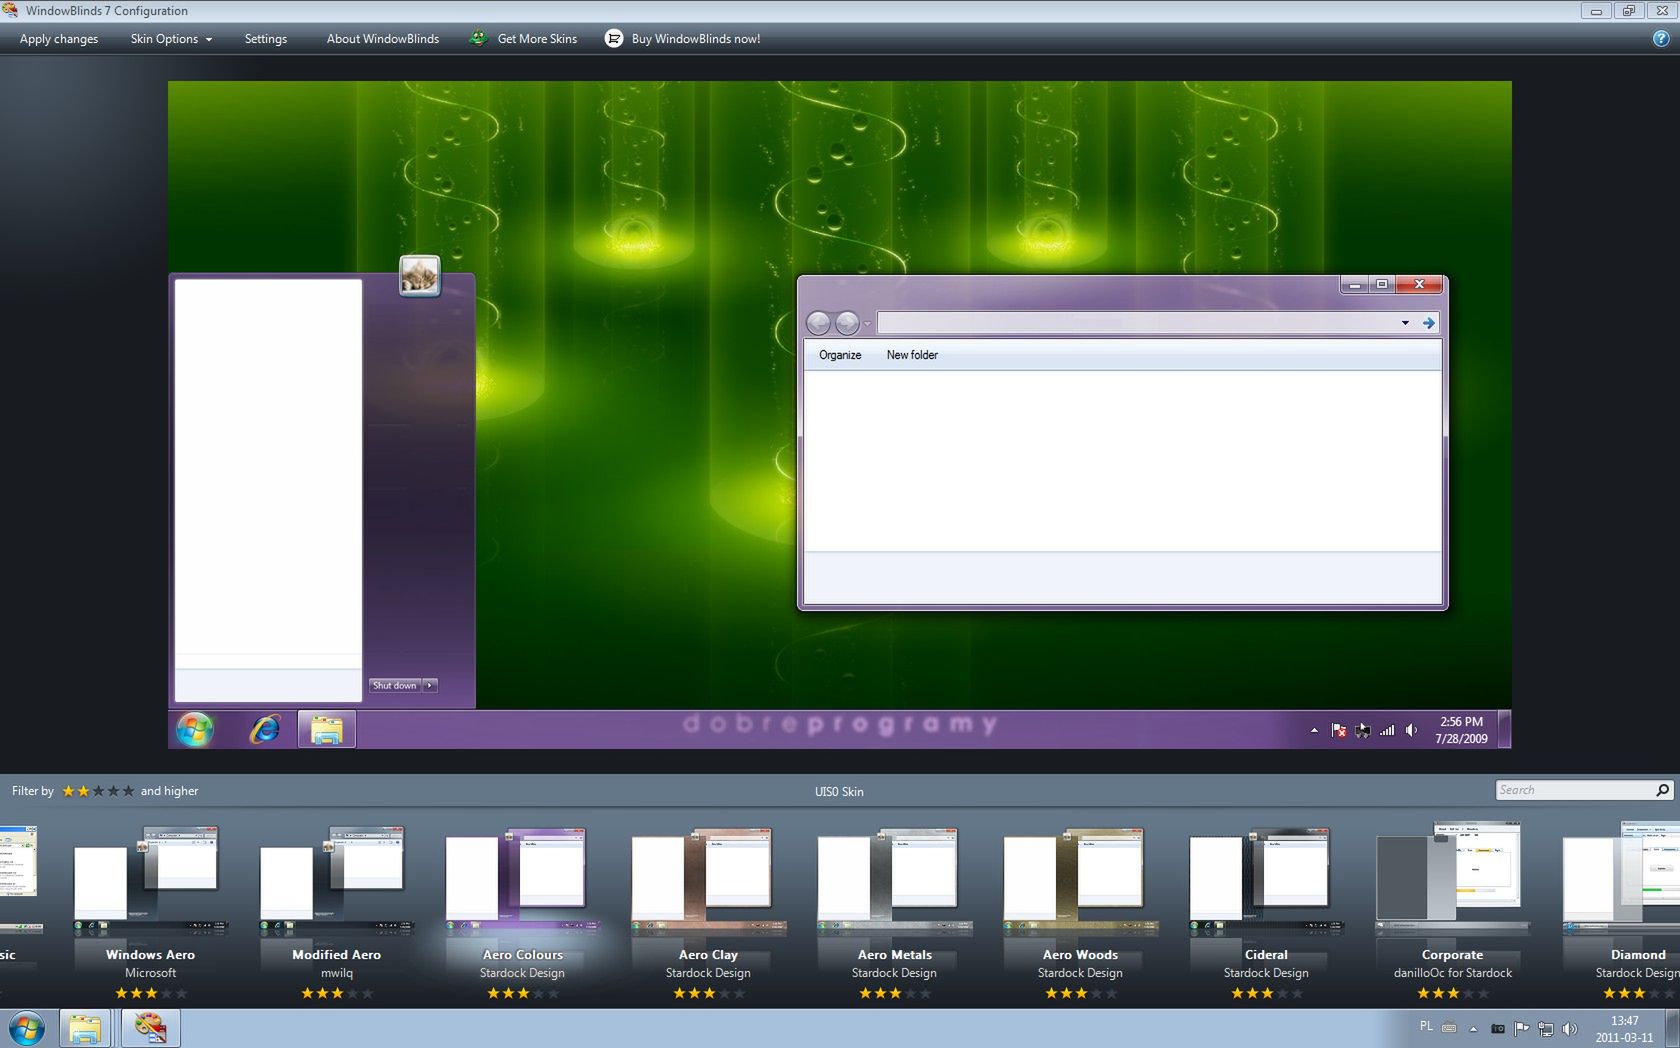Open About WindowBlinds
This screenshot has width=1680, height=1048.
(383, 39)
